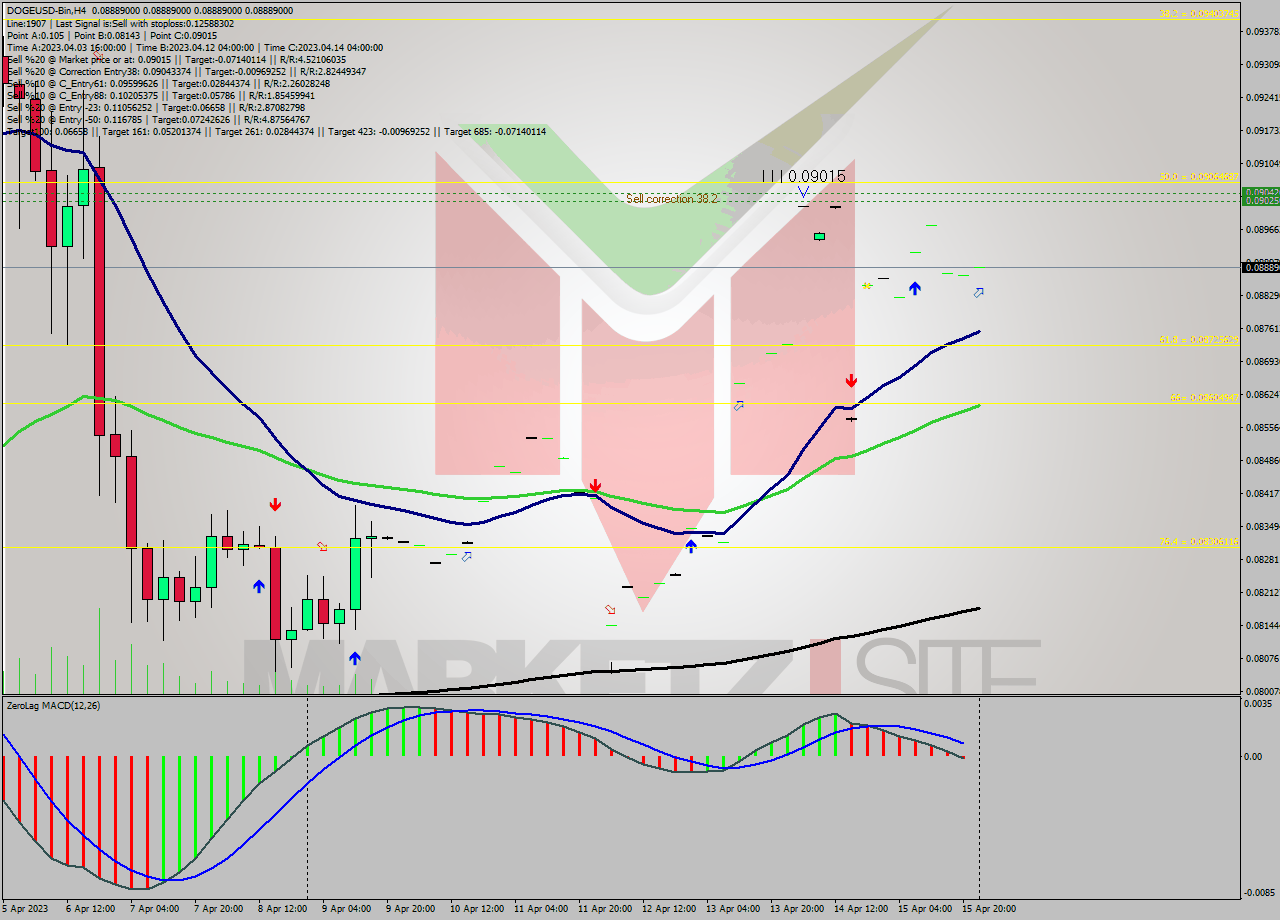Select the 'Sell correction 38.2' chart label
The width and height of the screenshot is (1280, 920).
point(672,199)
